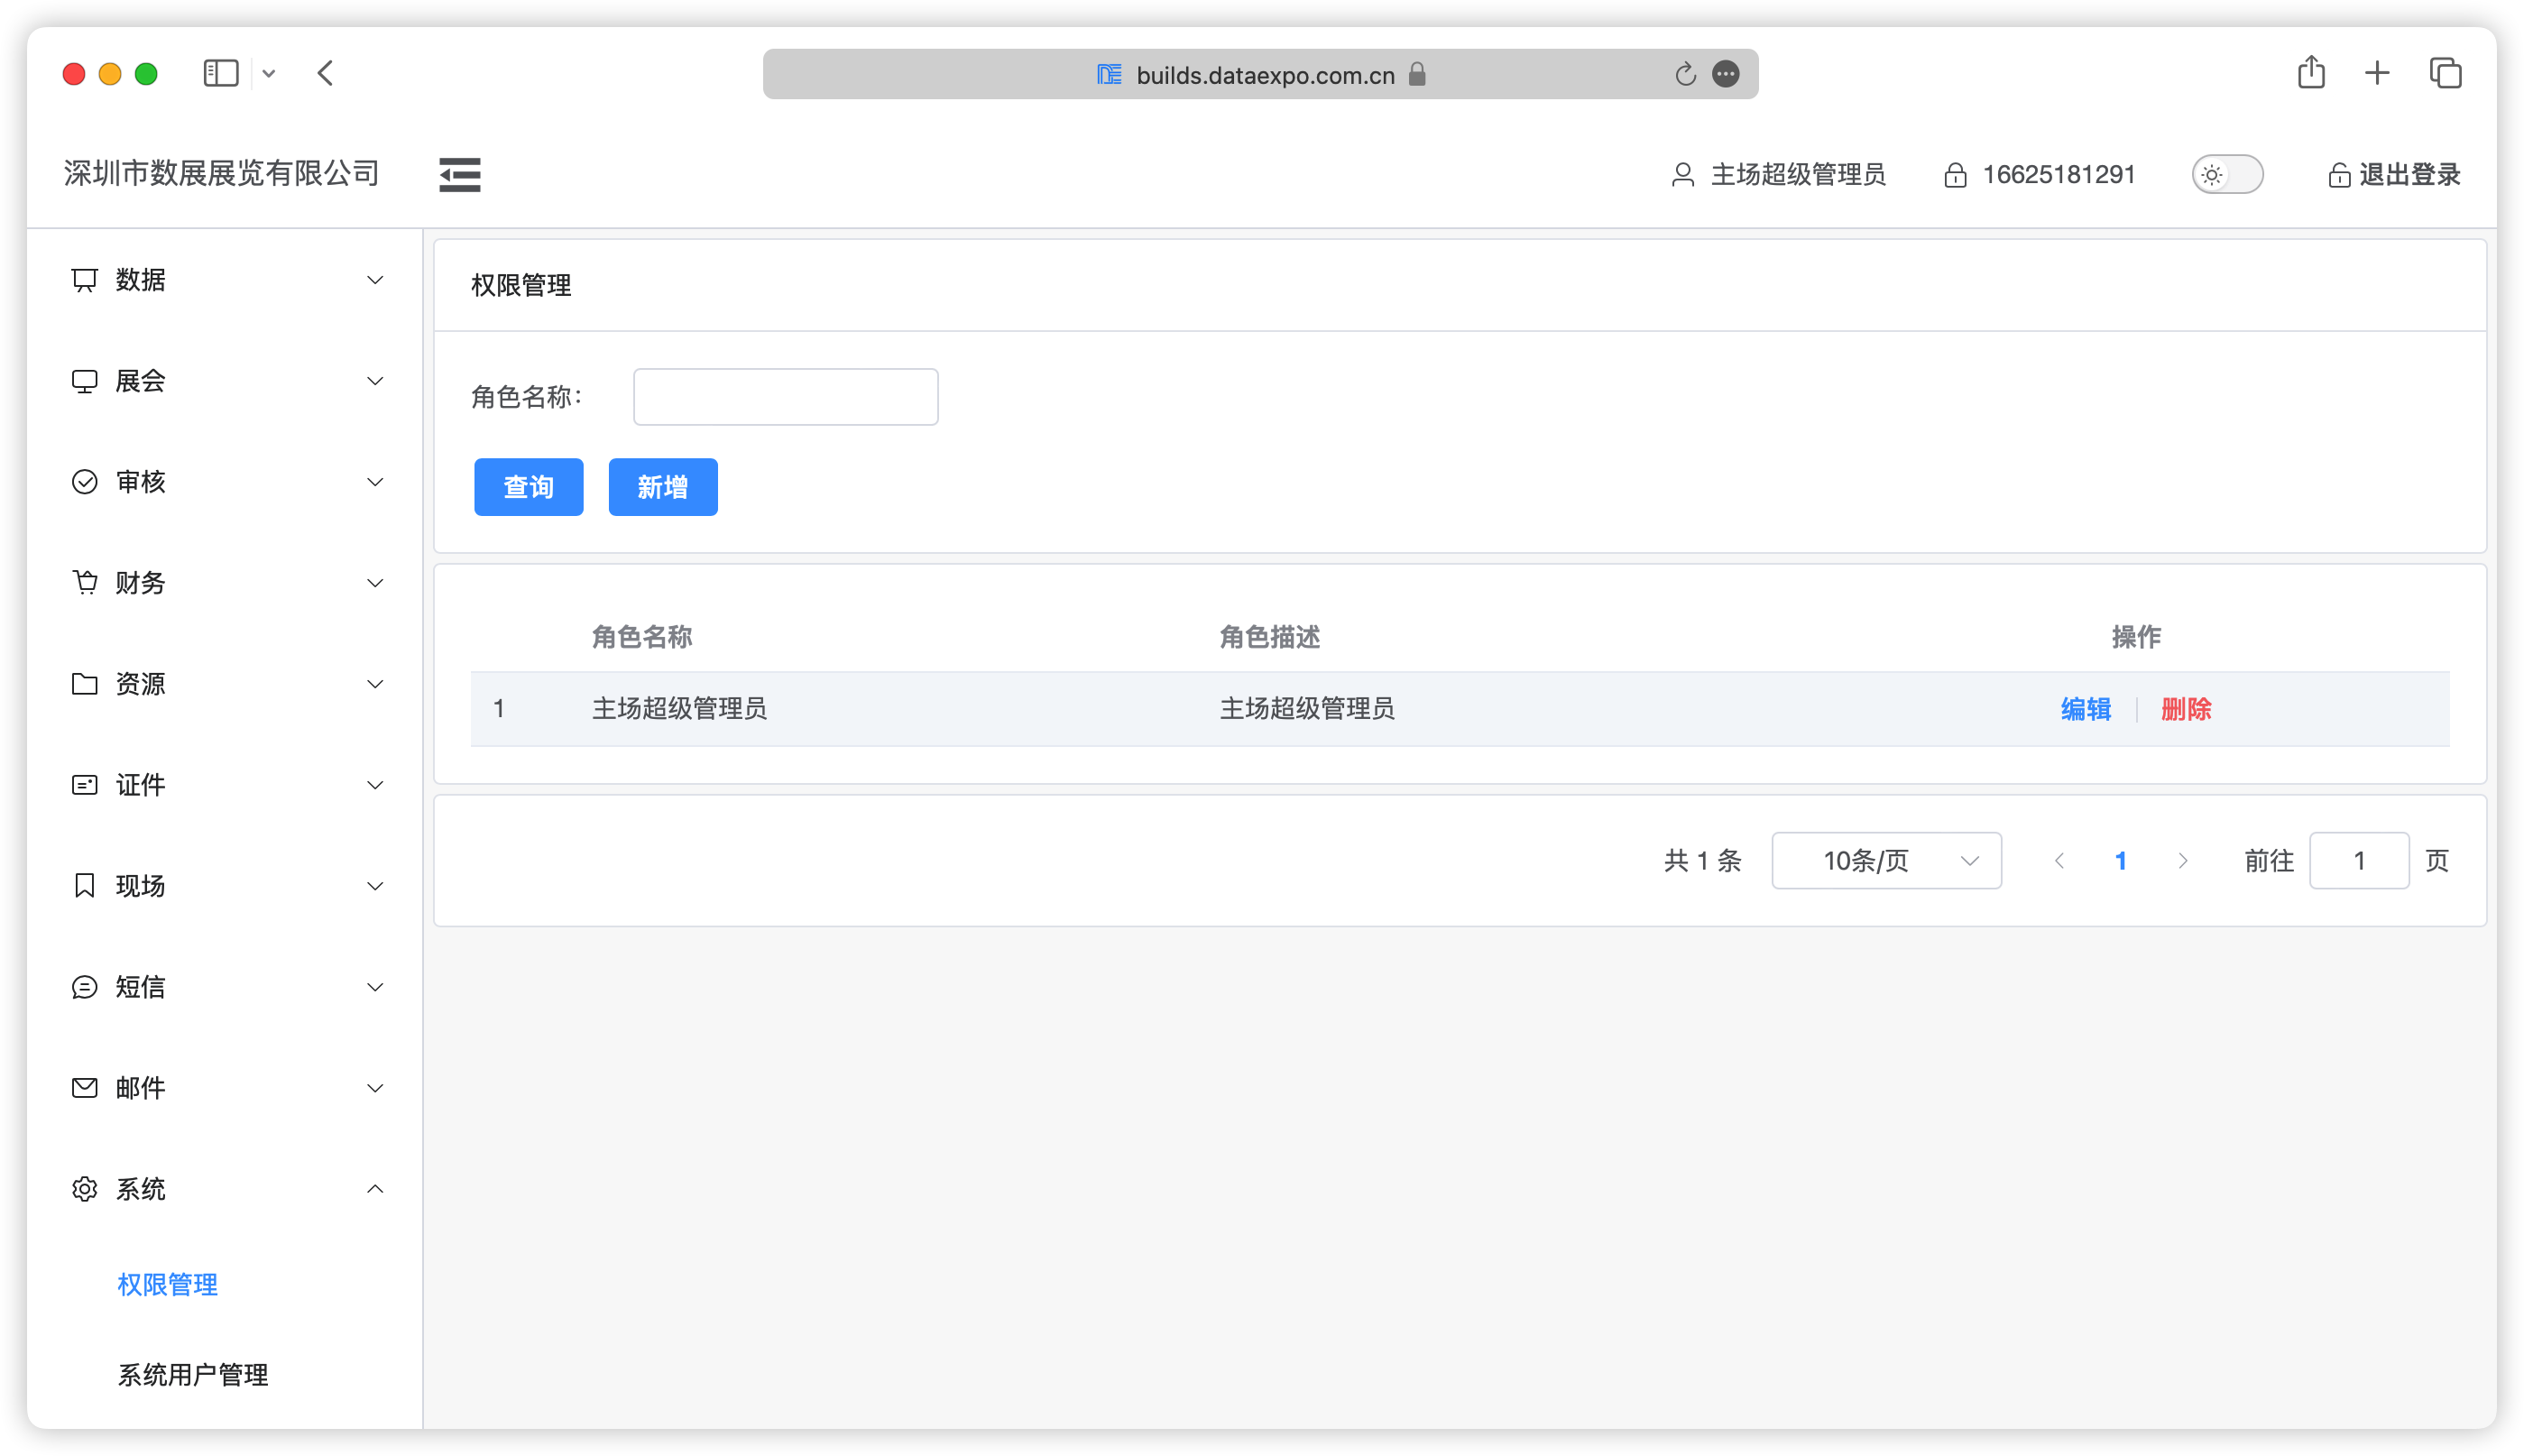Open Safari sidebar options dropdown arrow
This screenshot has height=1456, width=2524.
point(269,74)
